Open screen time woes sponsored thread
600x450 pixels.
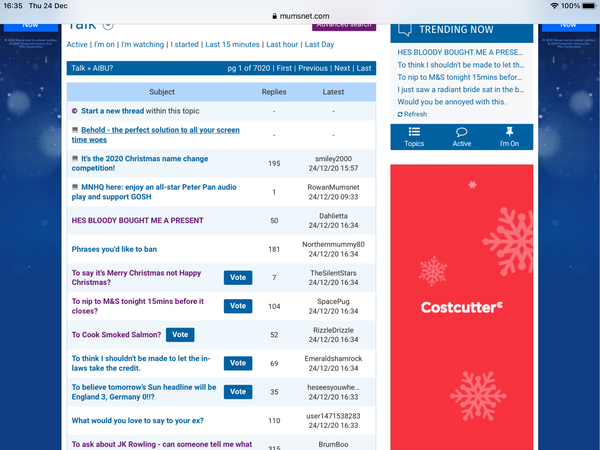(156, 135)
